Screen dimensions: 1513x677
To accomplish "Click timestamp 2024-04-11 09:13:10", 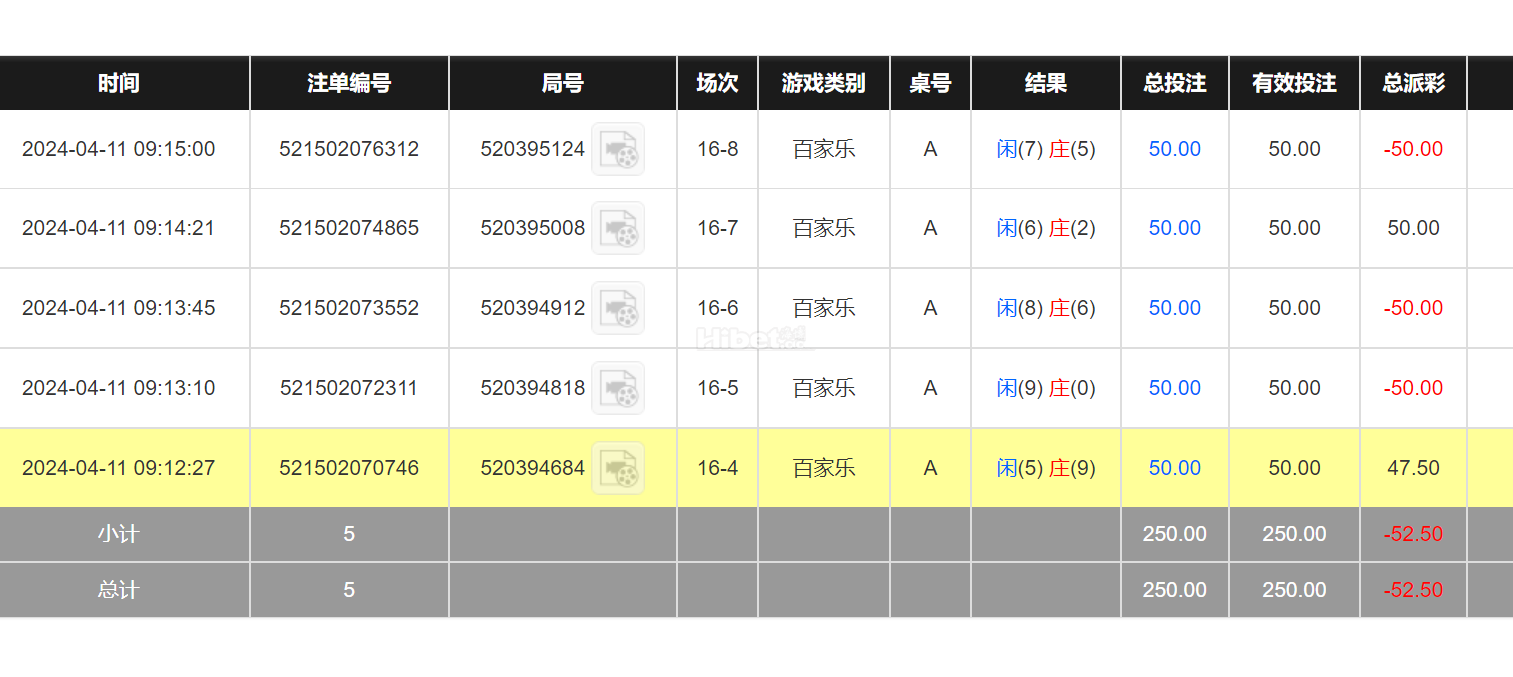I will point(118,388).
